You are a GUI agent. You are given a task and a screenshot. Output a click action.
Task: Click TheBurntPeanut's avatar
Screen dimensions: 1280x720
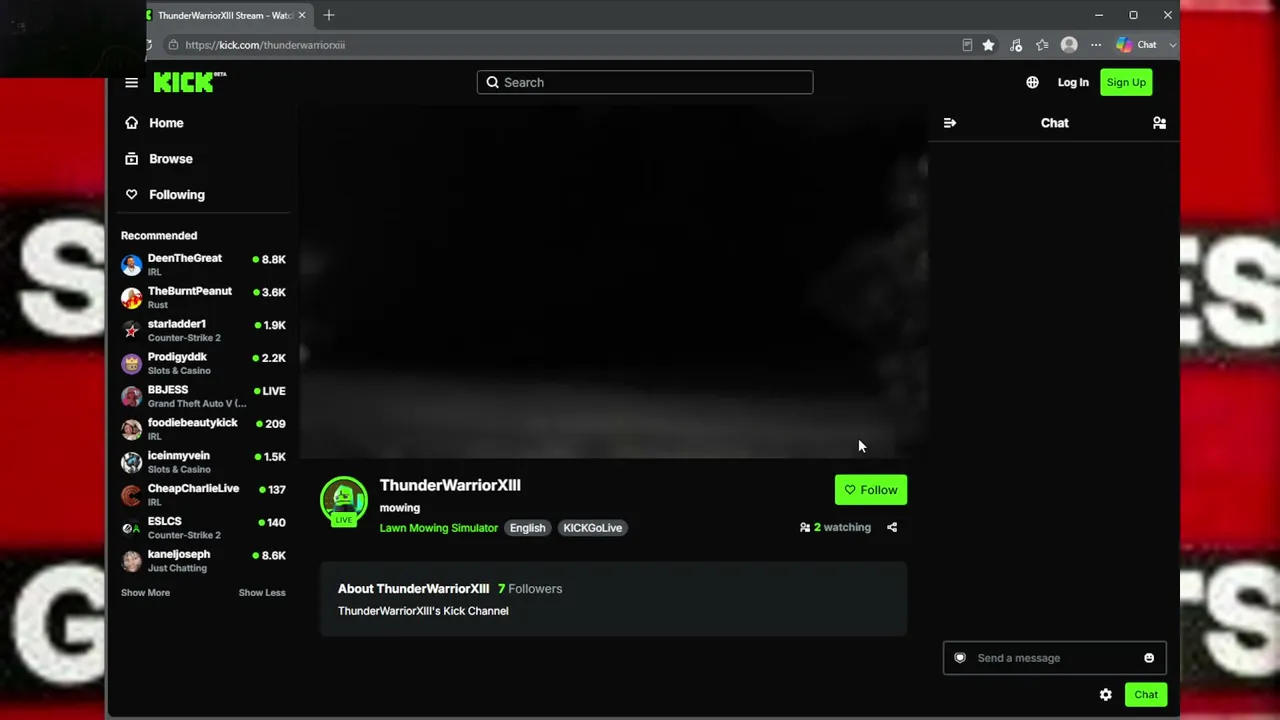tap(131, 298)
